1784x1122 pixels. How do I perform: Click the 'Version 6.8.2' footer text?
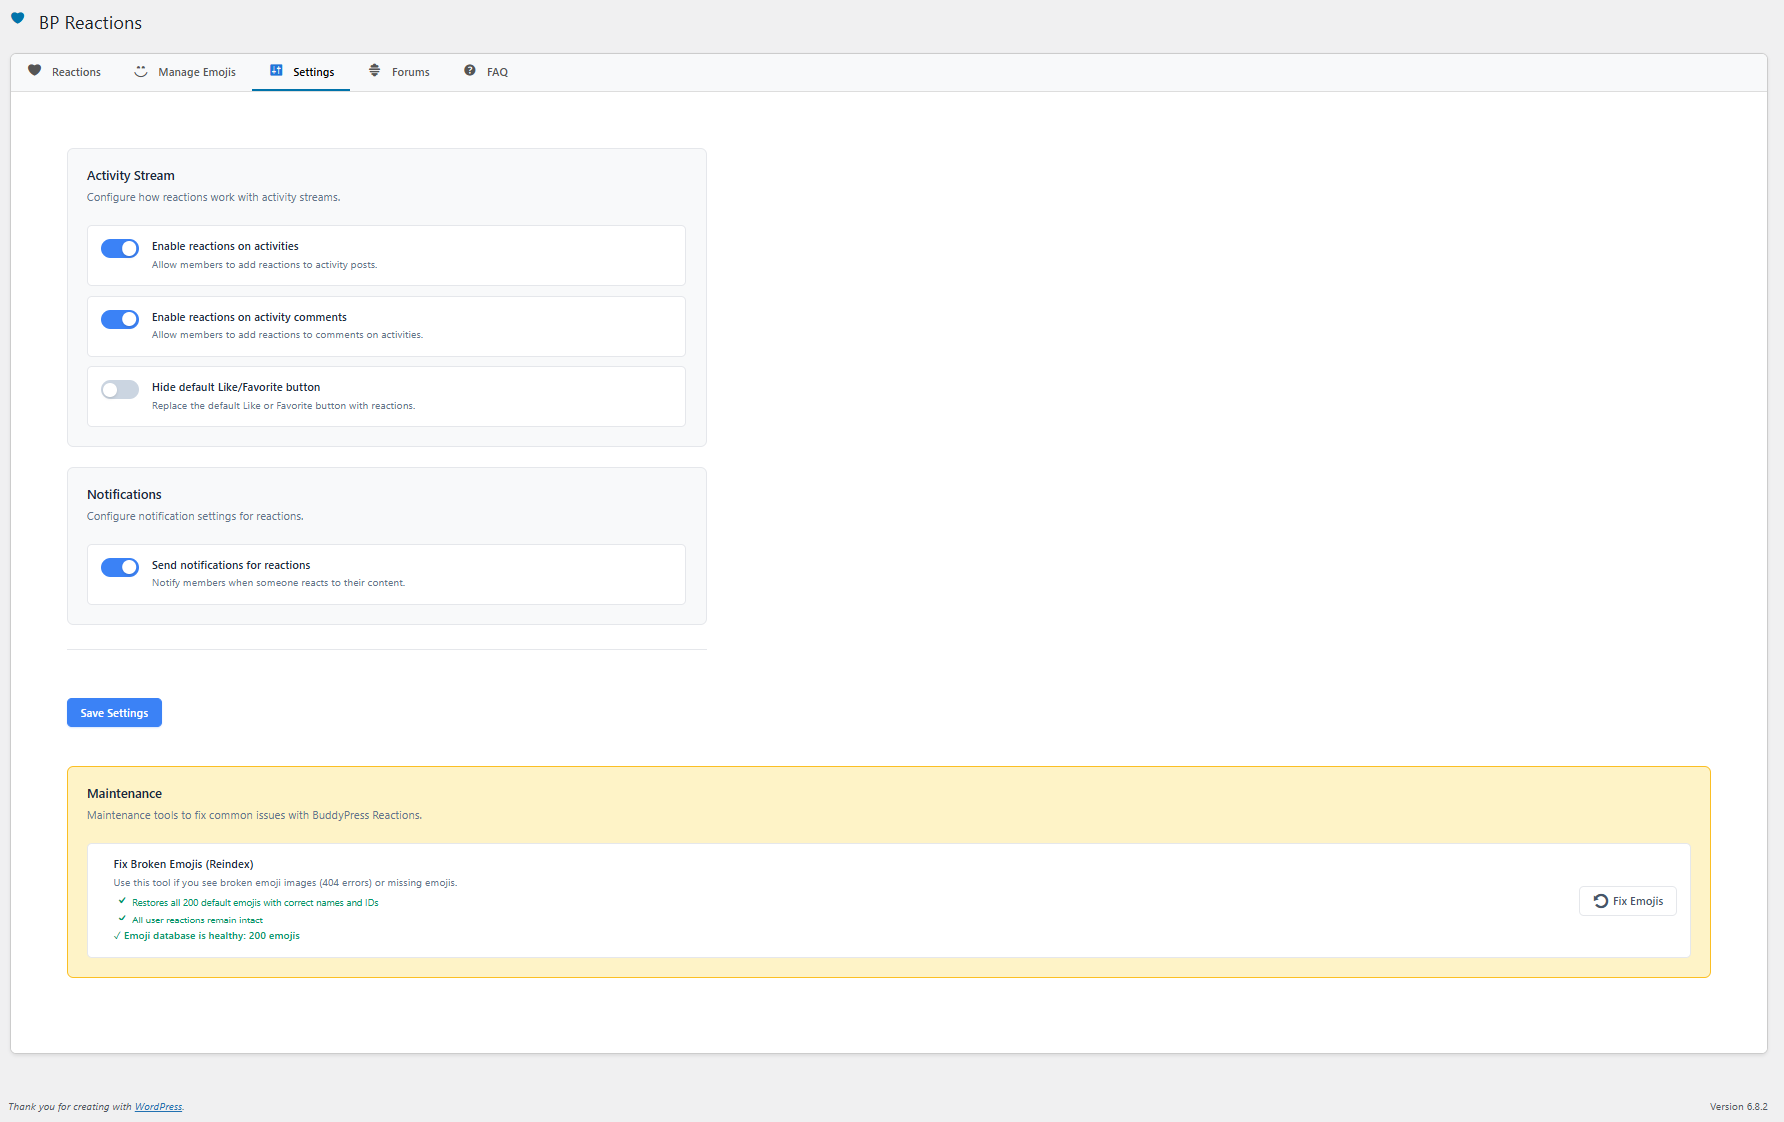(1738, 1107)
